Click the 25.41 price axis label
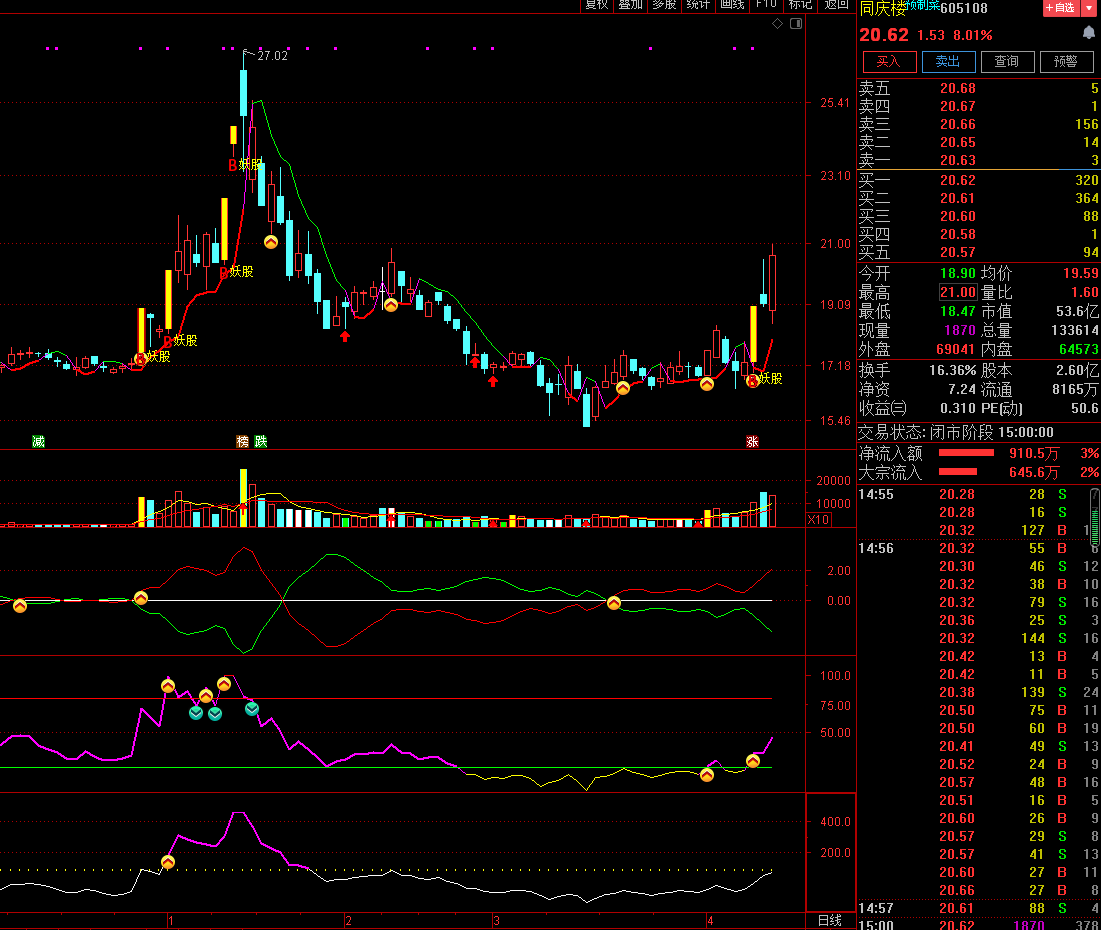Screen dimensions: 1101x930 (x=836, y=103)
